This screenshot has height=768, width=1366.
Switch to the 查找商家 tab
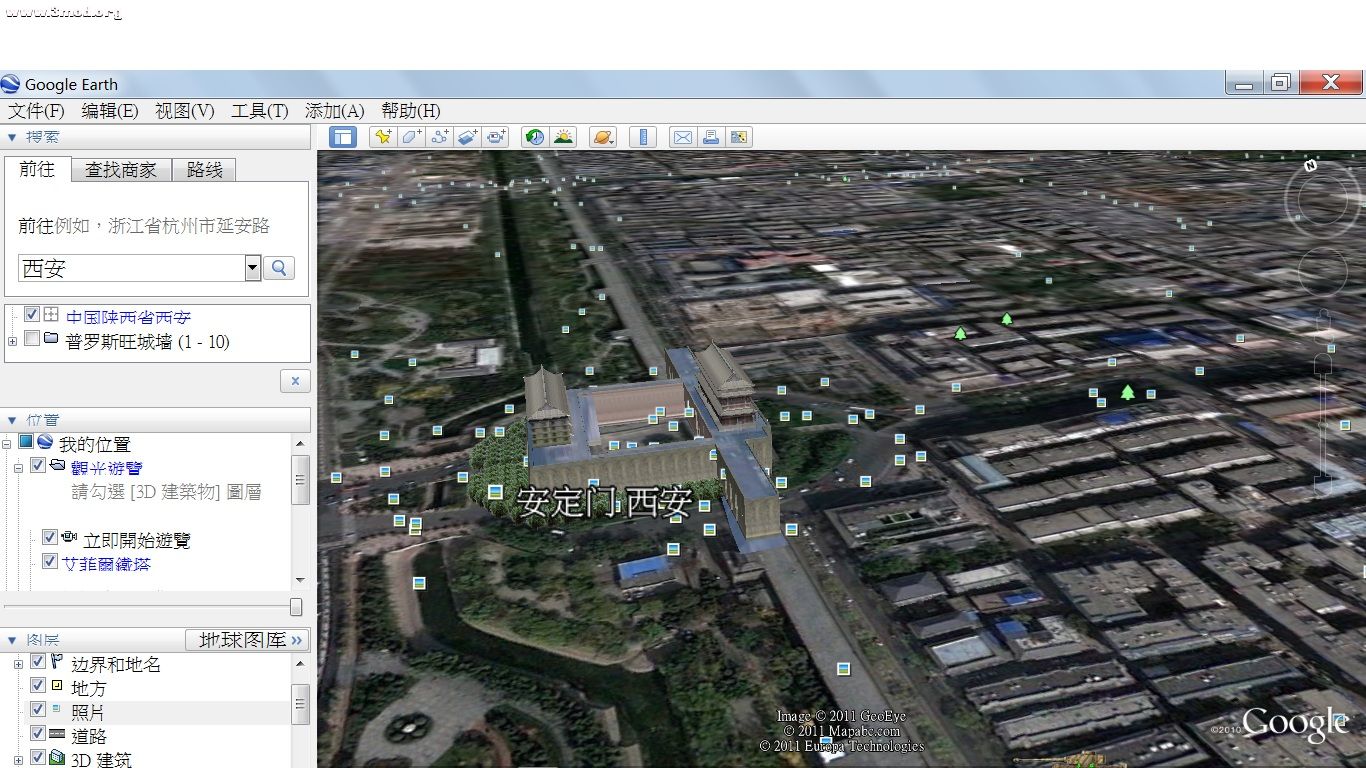point(121,170)
